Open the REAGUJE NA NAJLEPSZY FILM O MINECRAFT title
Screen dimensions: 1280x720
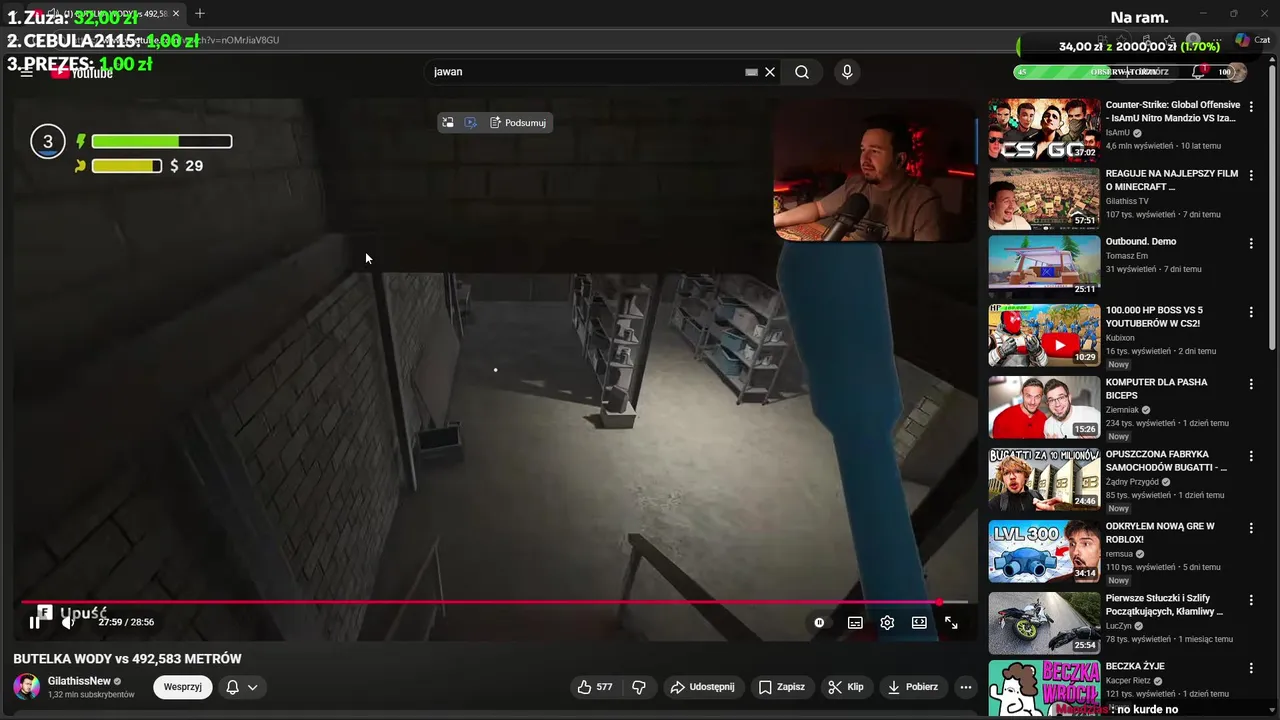(1172, 180)
